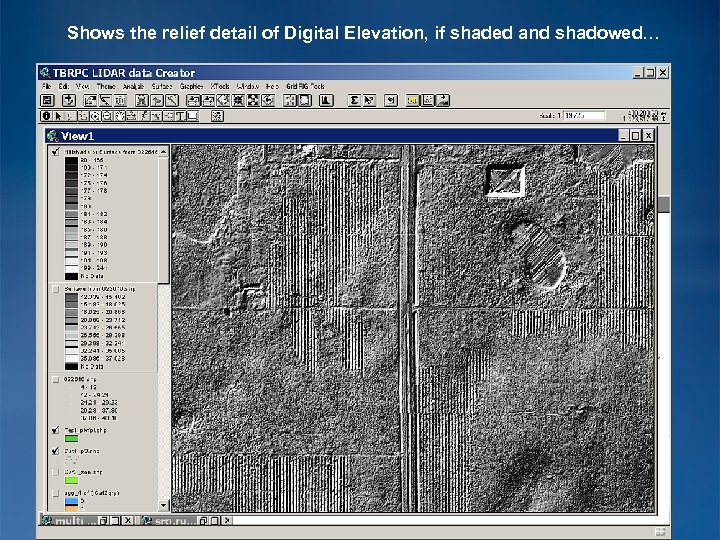Viewport: 720px width, 540px height.
Task: Click the 181 - 182 legend label
Action: coord(94,214)
